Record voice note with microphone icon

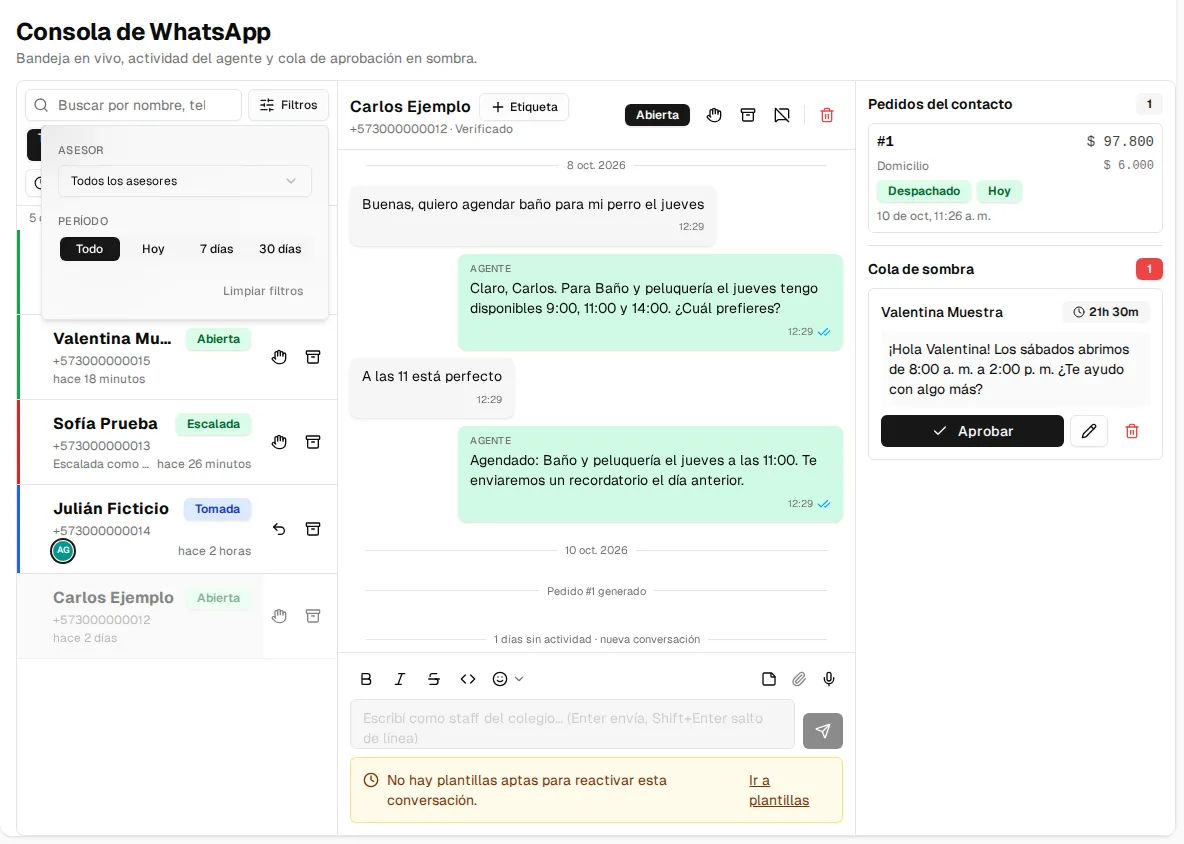(829, 679)
